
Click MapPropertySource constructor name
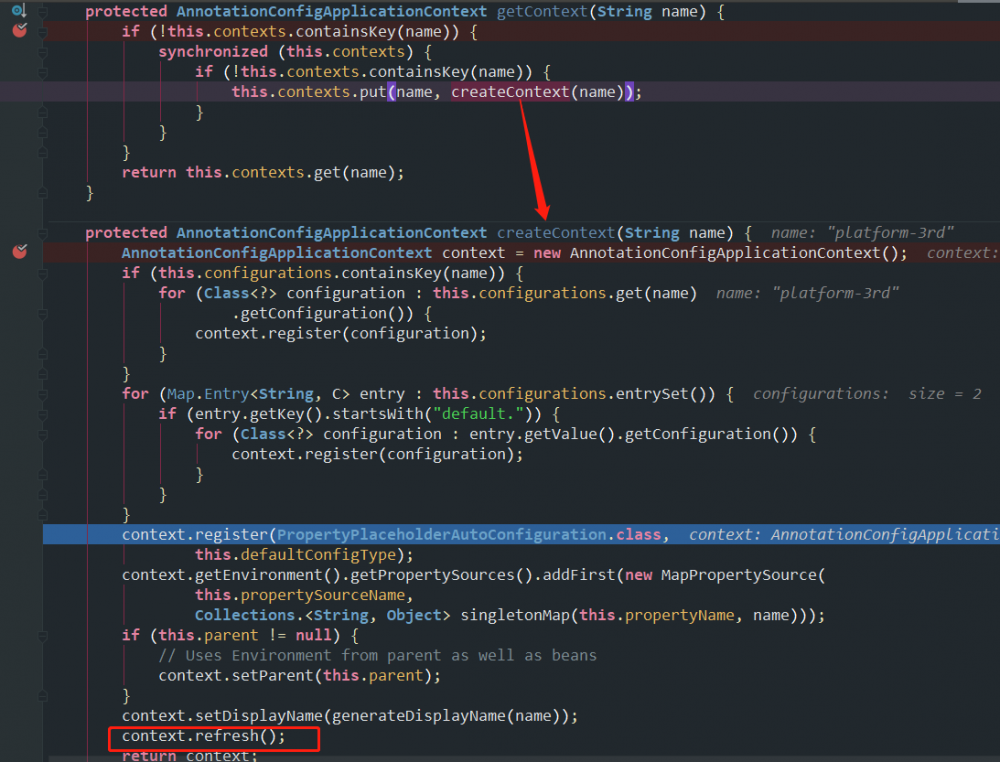point(739,575)
